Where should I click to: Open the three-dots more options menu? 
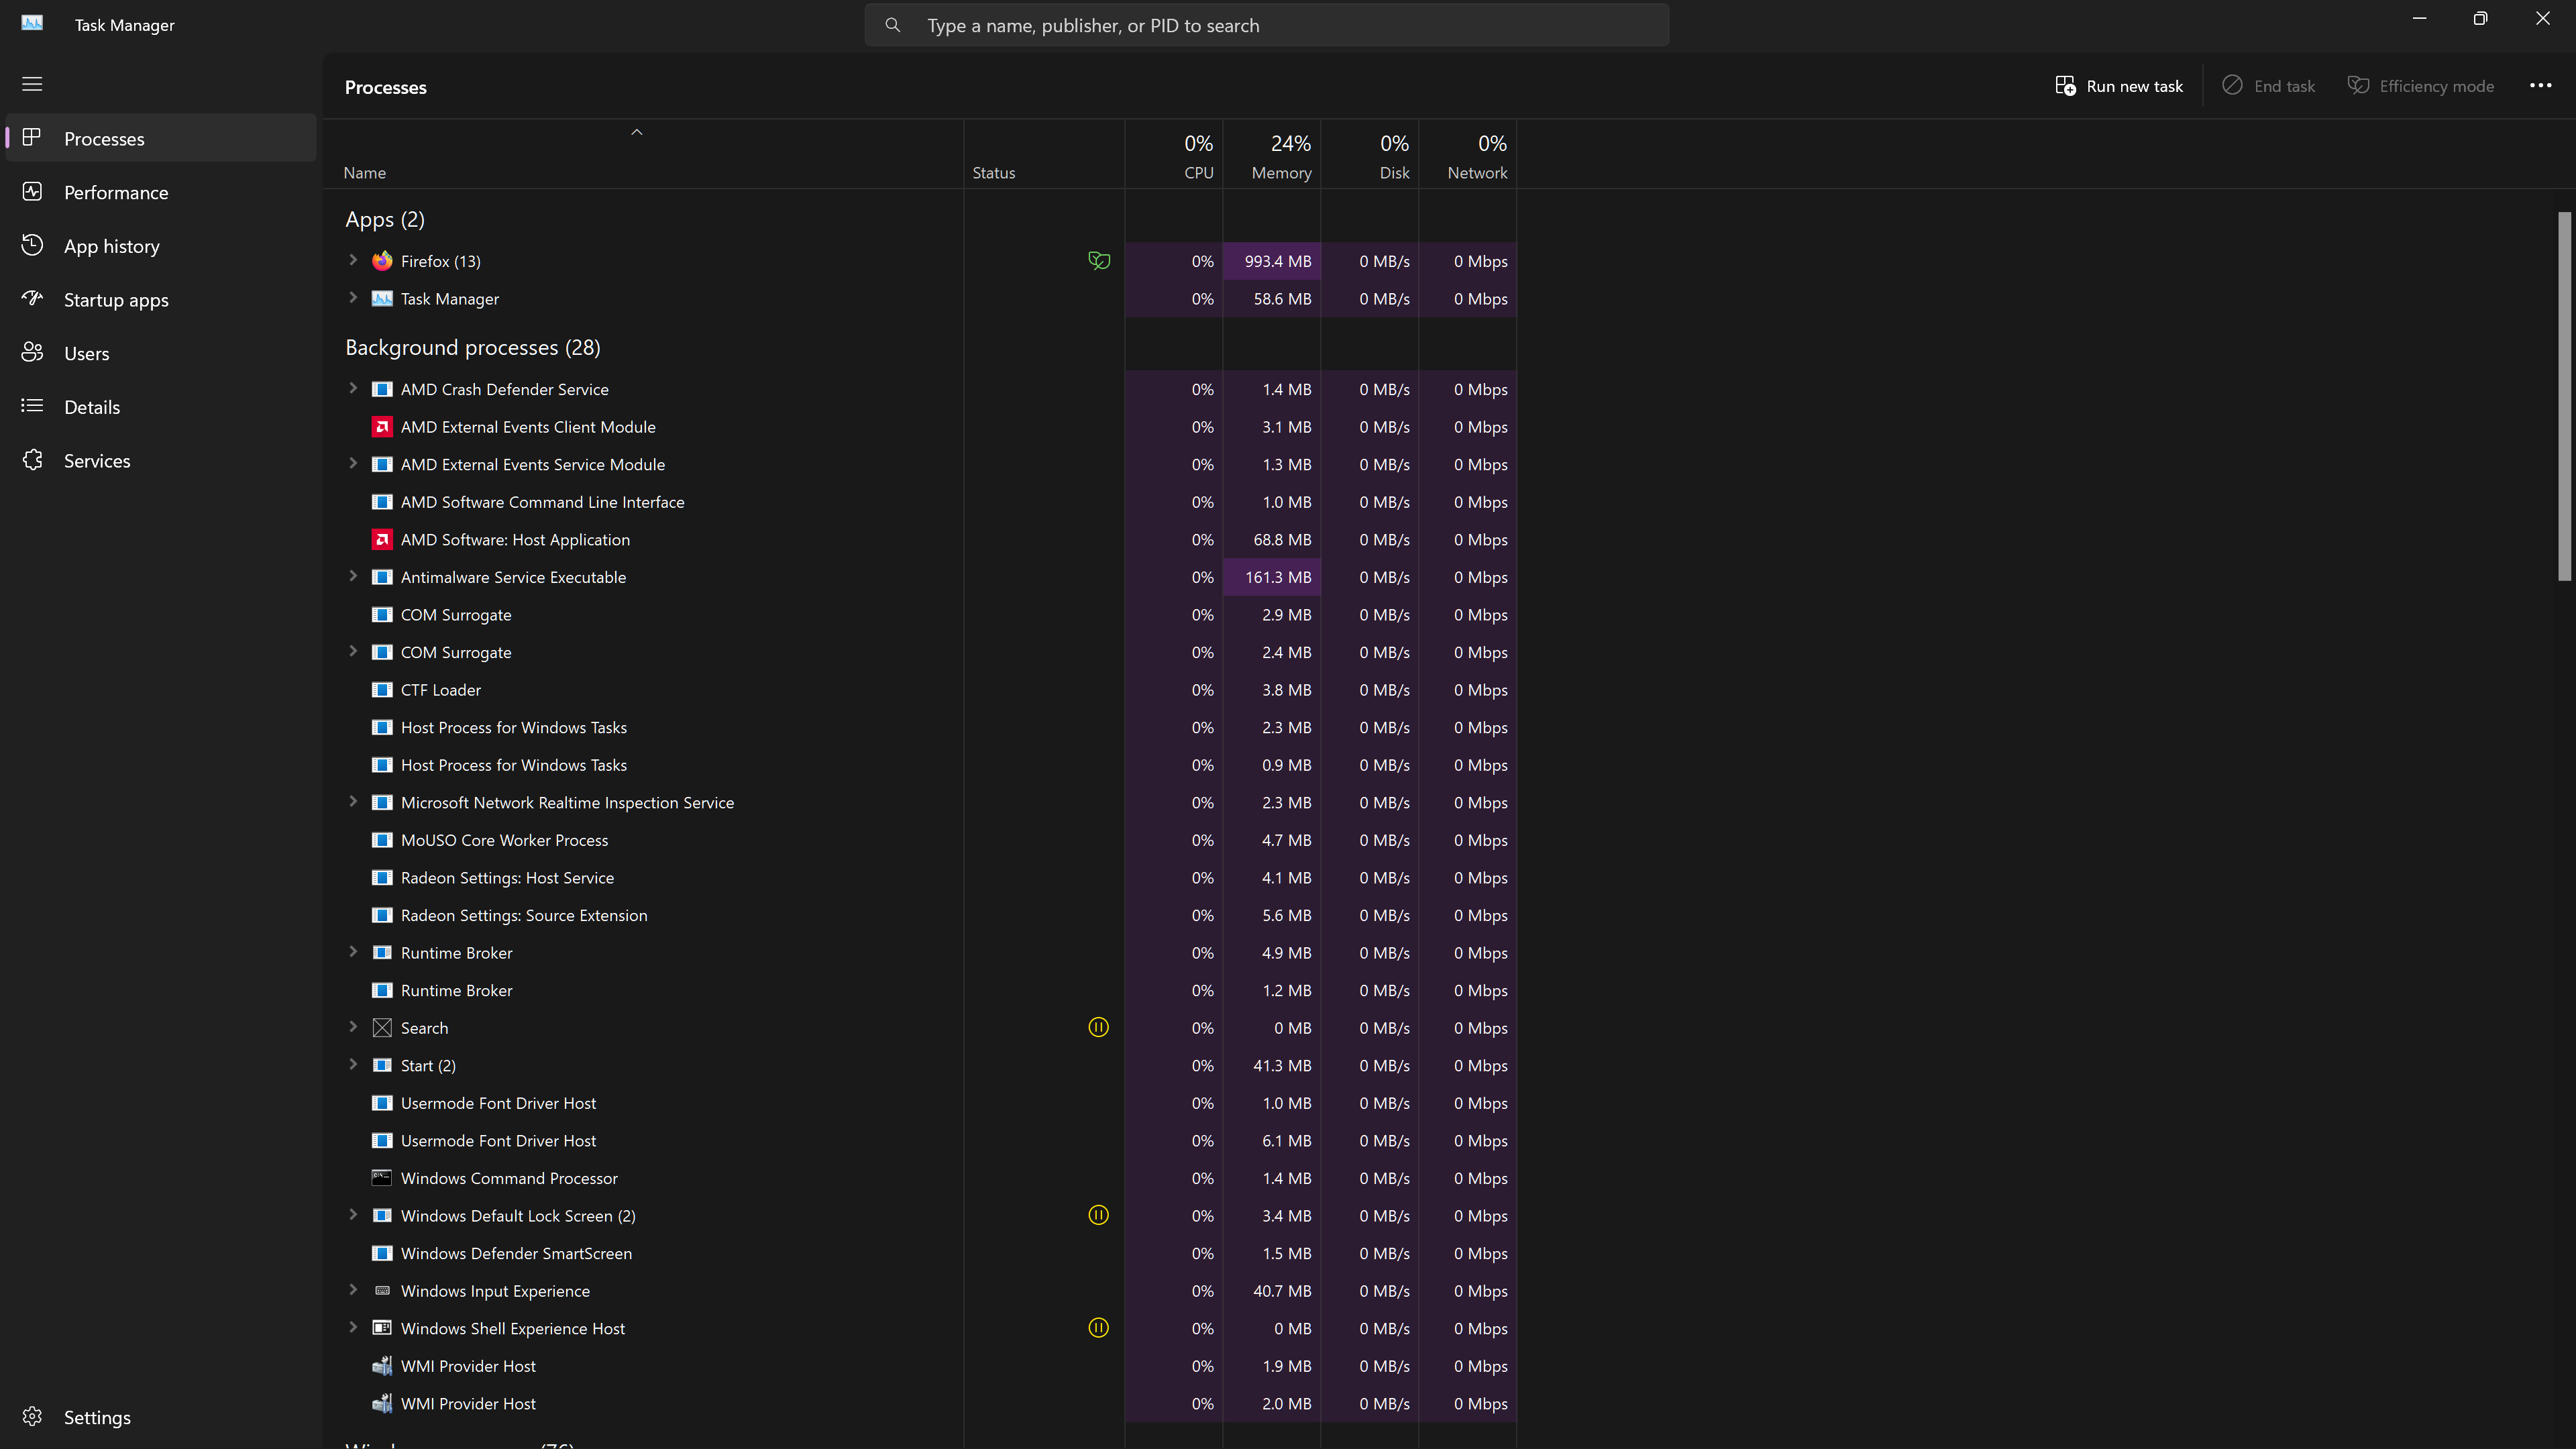[x=2540, y=86]
